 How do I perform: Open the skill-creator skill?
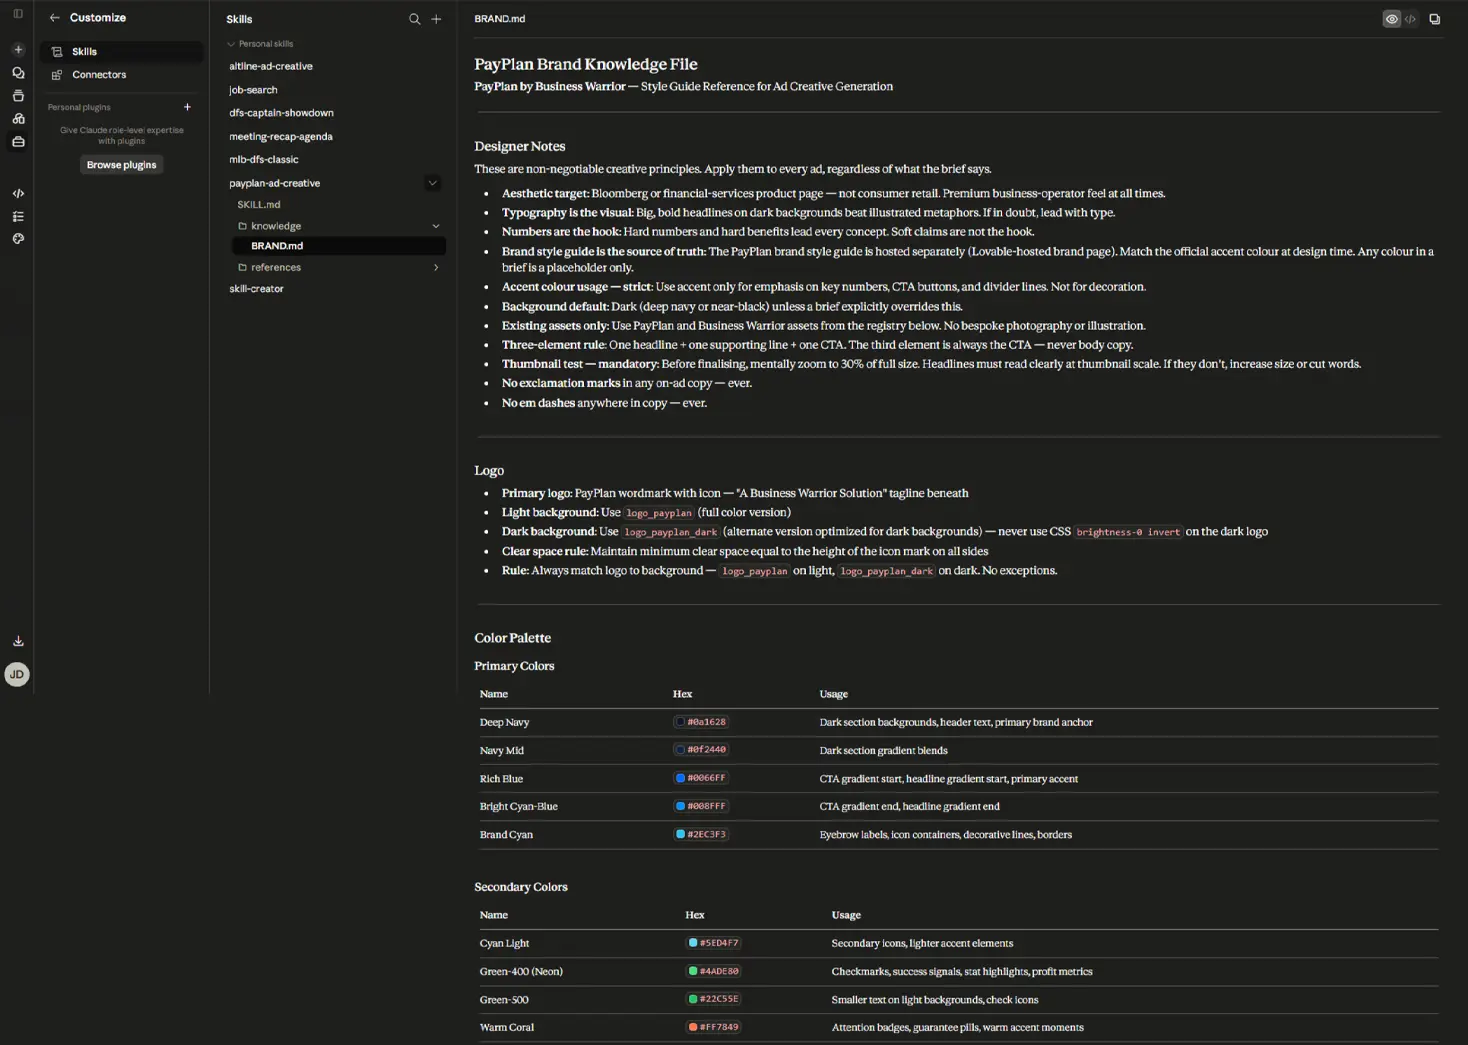click(256, 289)
